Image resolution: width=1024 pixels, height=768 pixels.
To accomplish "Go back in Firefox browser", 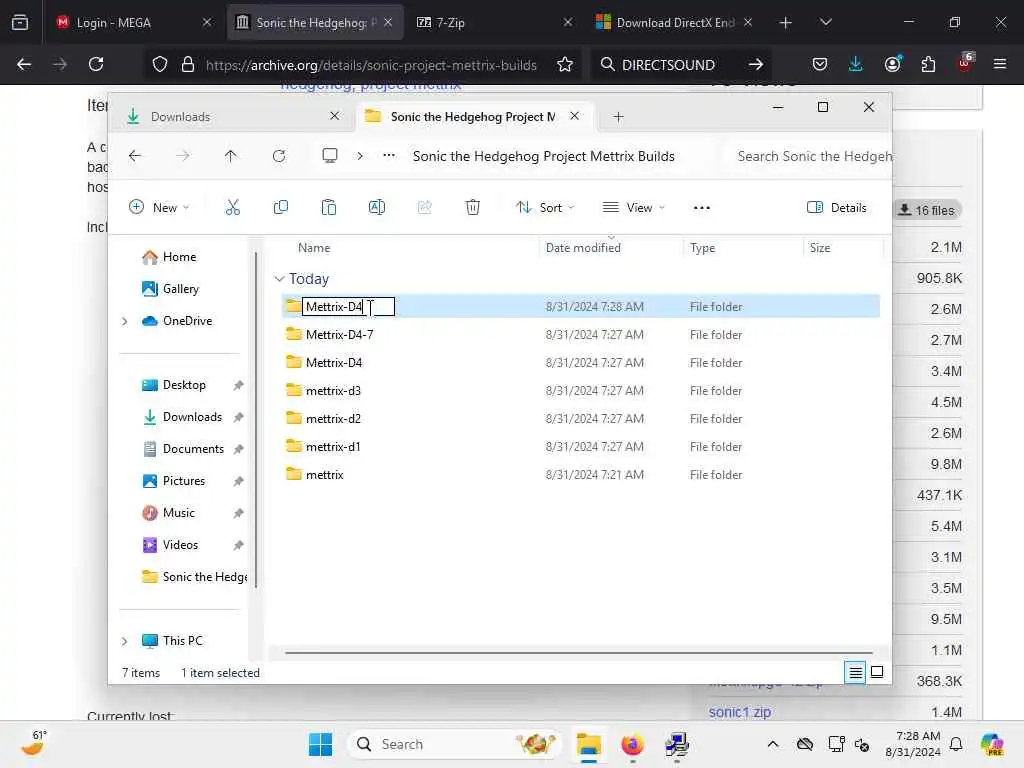I will point(24,64).
